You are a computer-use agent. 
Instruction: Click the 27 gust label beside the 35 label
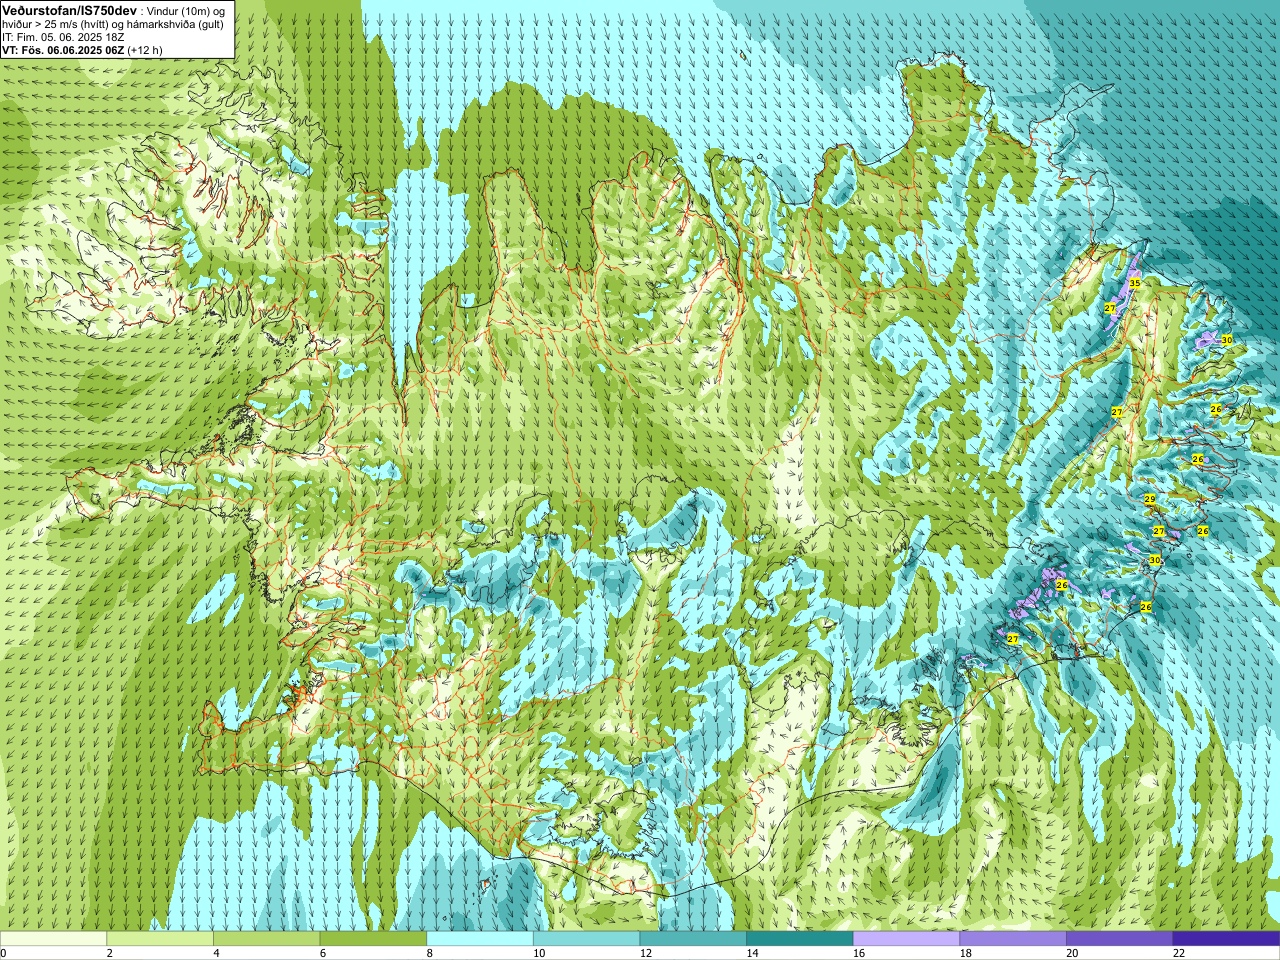click(1110, 309)
